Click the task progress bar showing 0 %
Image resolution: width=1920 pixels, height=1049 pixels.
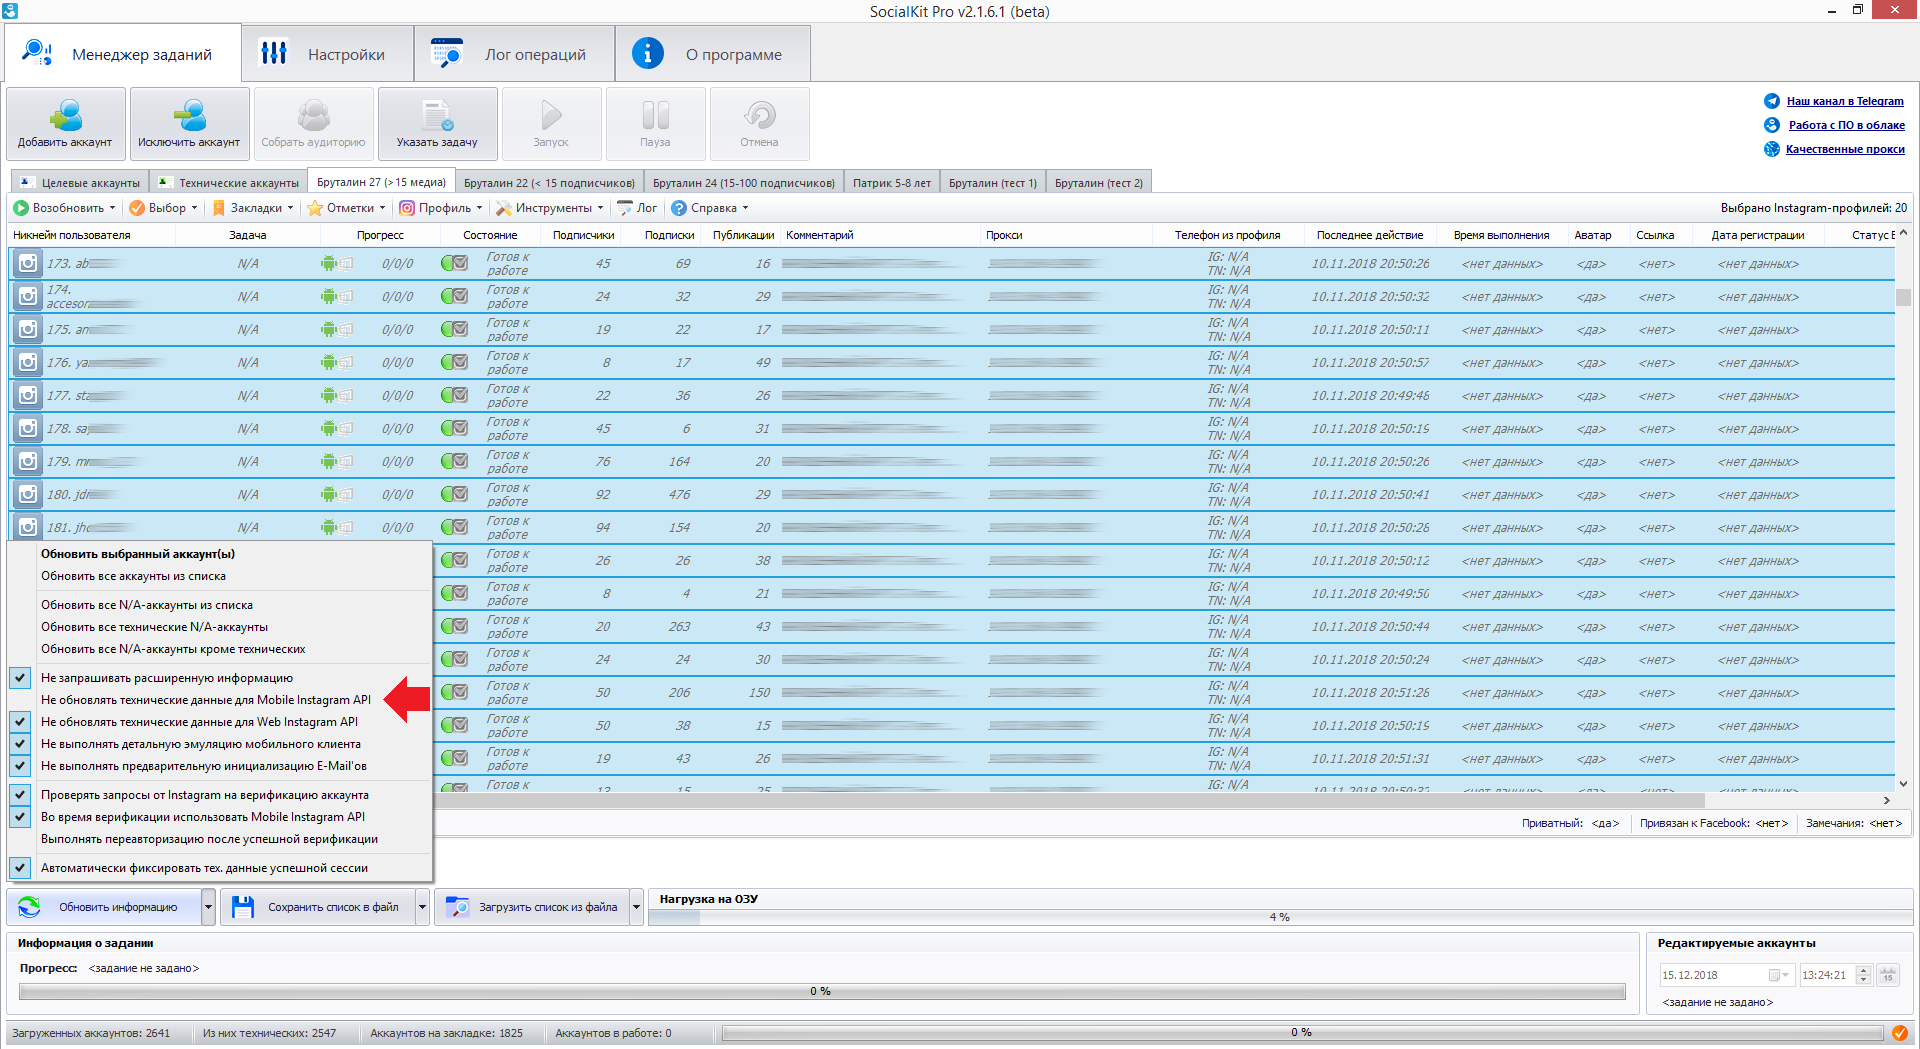point(821,991)
